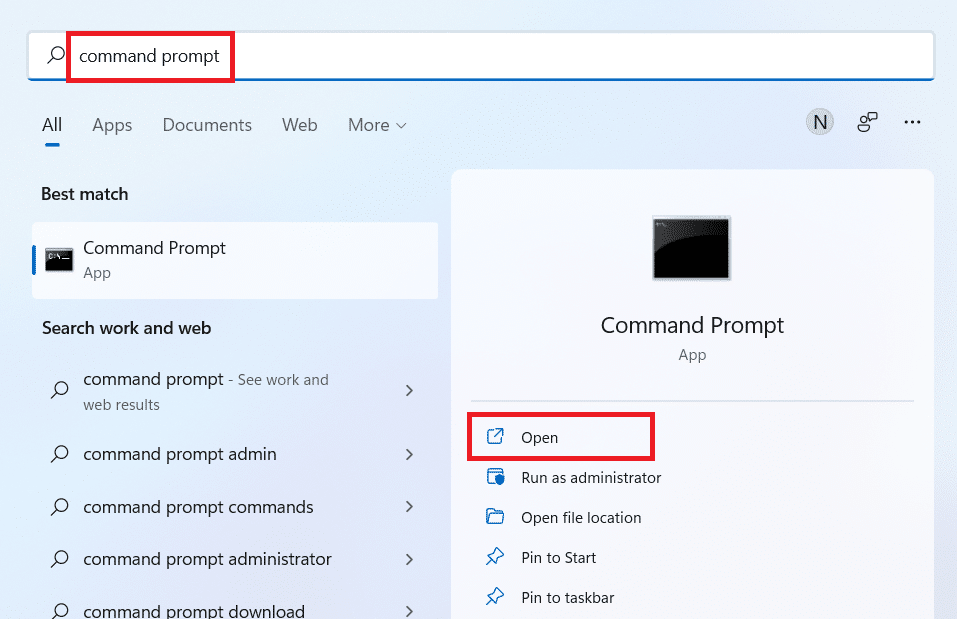Switch to the All tab
The width and height of the screenshot is (957, 619).
click(x=52, y=125)
